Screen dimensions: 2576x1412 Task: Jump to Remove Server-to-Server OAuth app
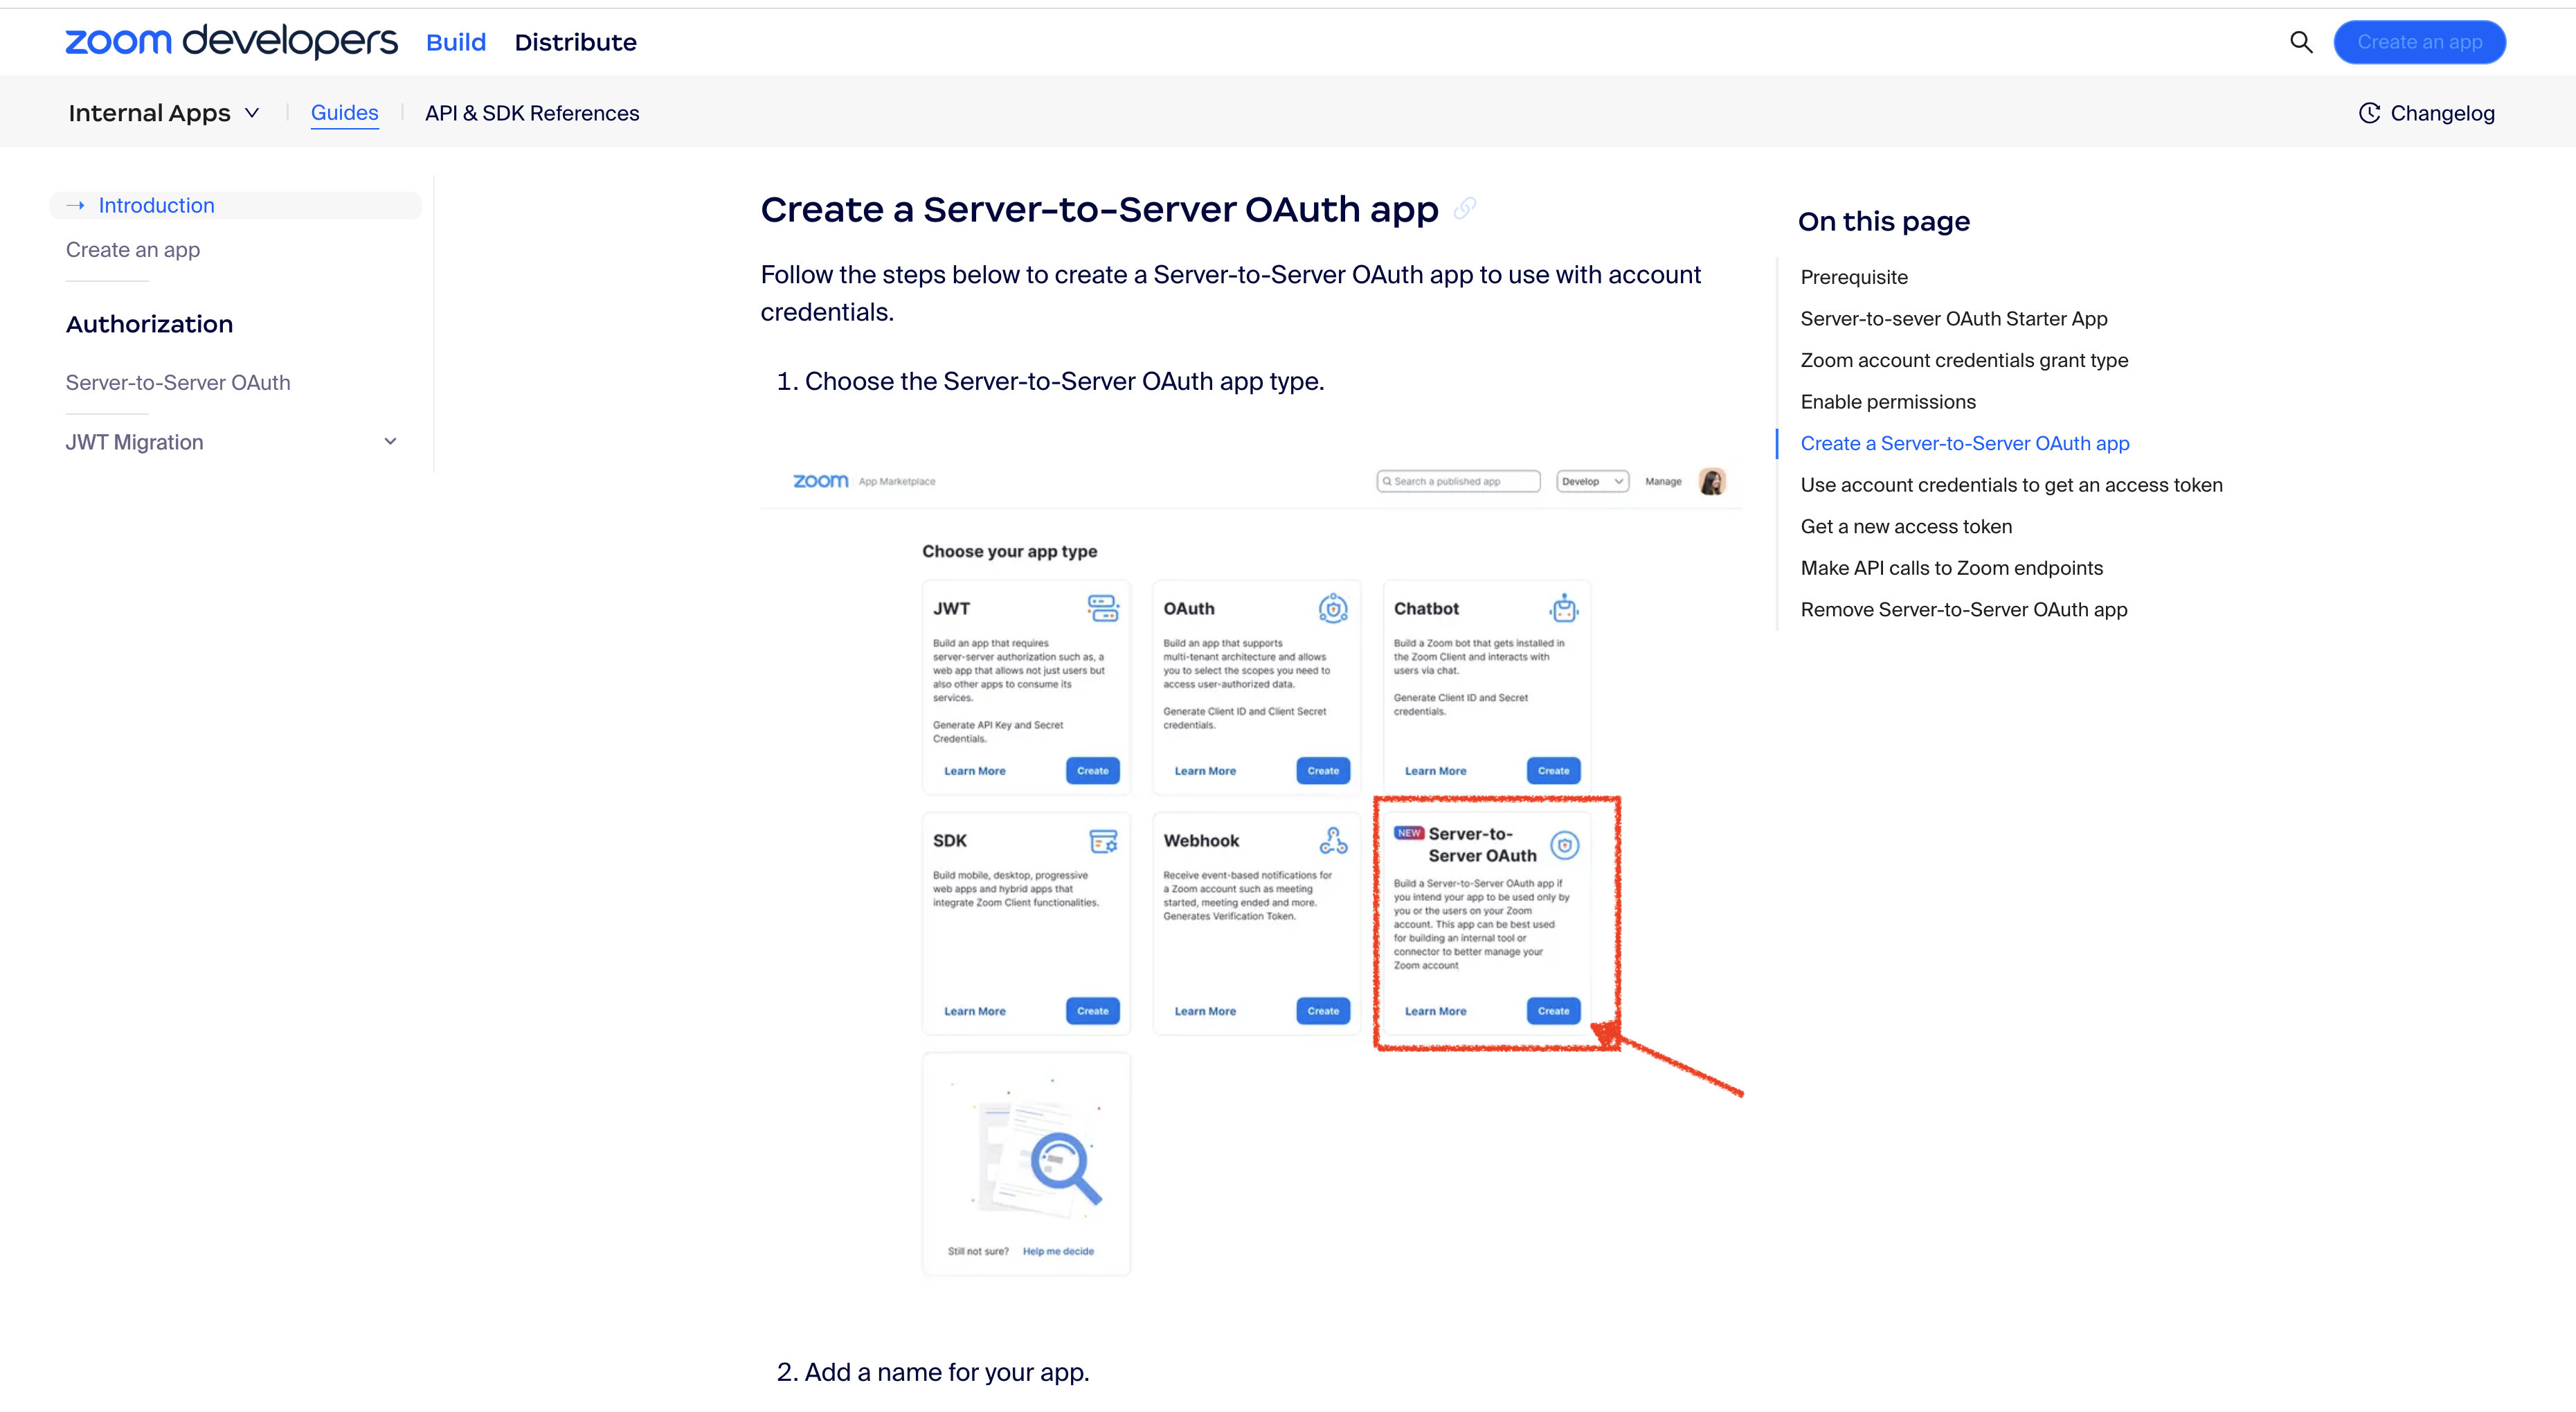pyautogui.click(x=1963, y=609)
